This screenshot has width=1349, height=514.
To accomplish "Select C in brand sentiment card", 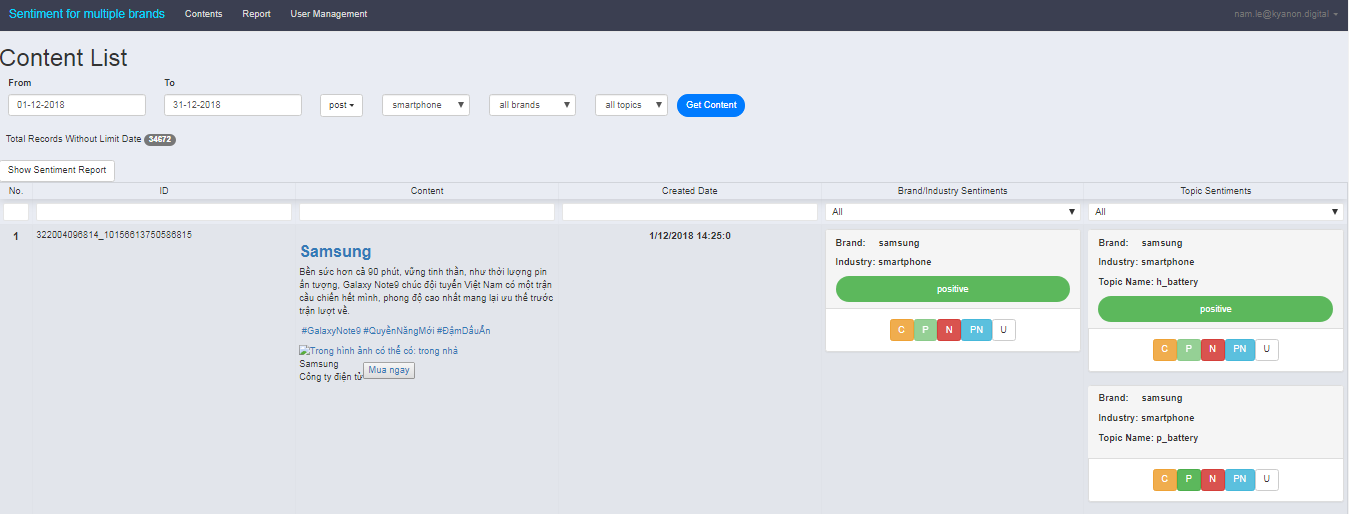I will tap(901, 330).
